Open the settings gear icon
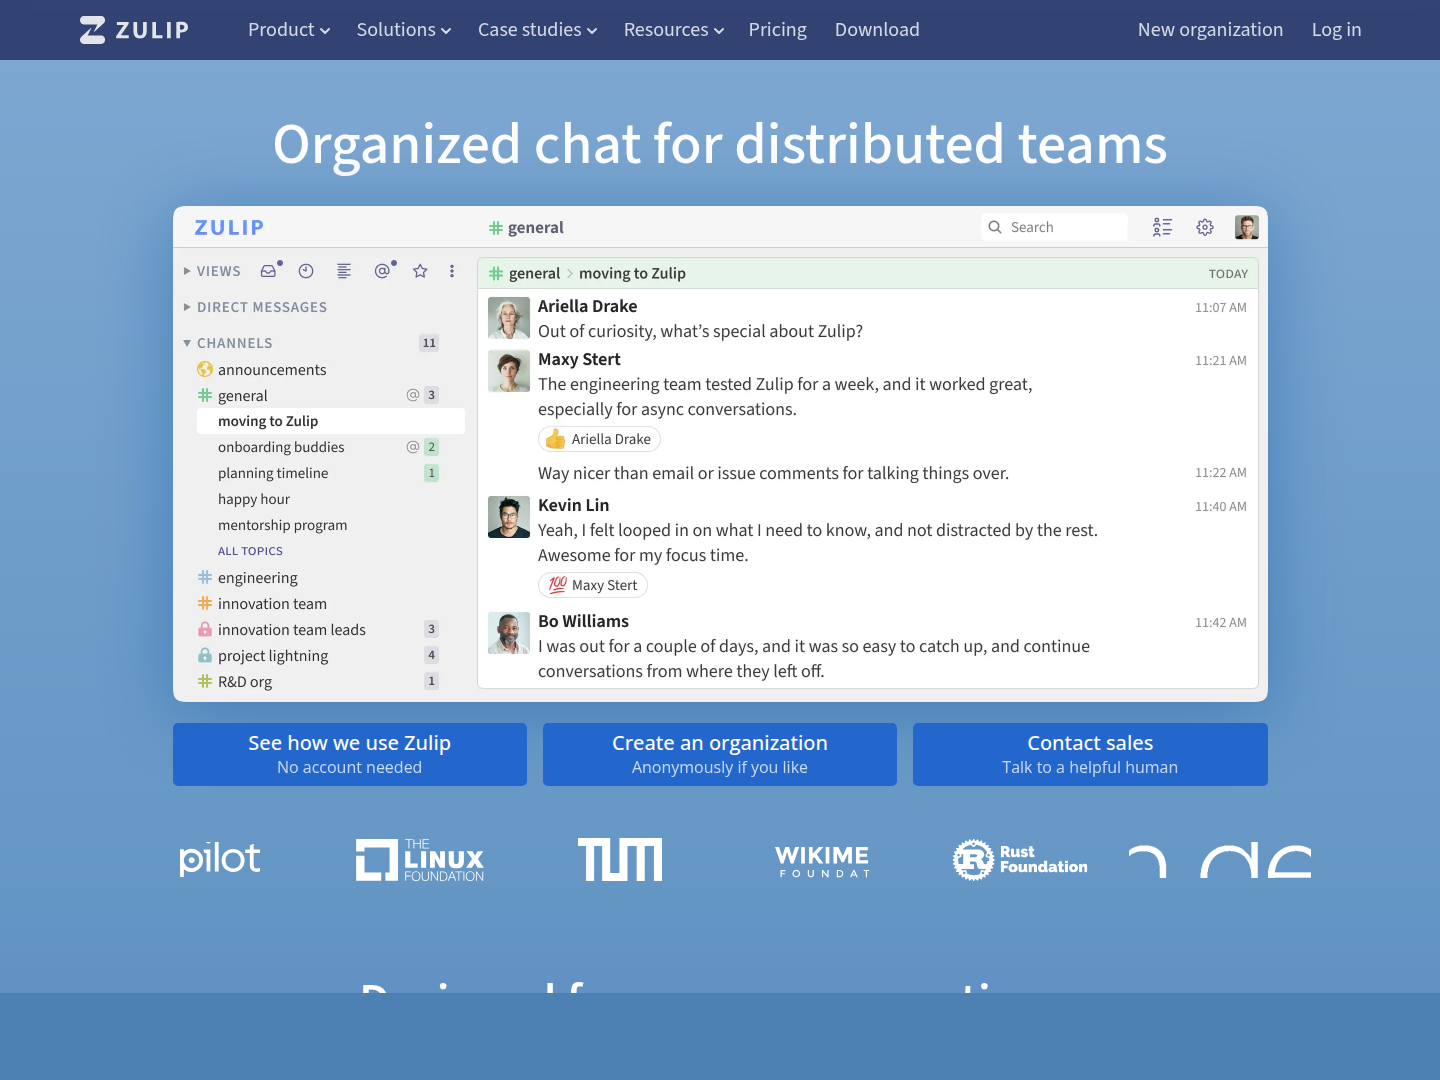 click(x=1205, y=227)
